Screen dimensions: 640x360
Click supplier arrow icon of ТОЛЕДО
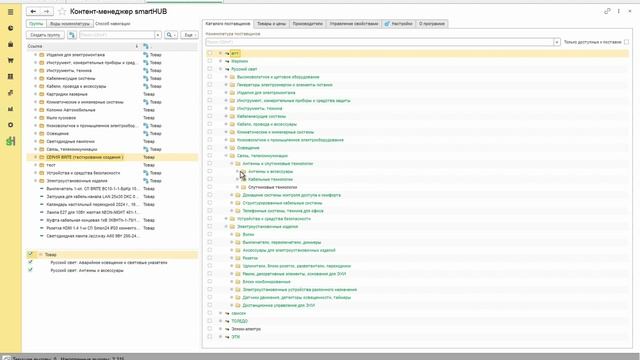tap(227, 321)
